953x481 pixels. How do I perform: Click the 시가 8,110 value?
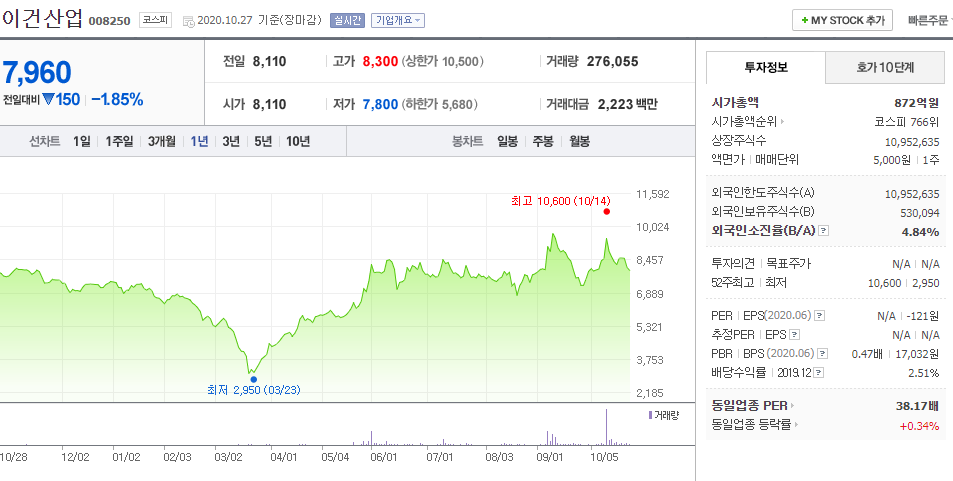tap(269, 104)
